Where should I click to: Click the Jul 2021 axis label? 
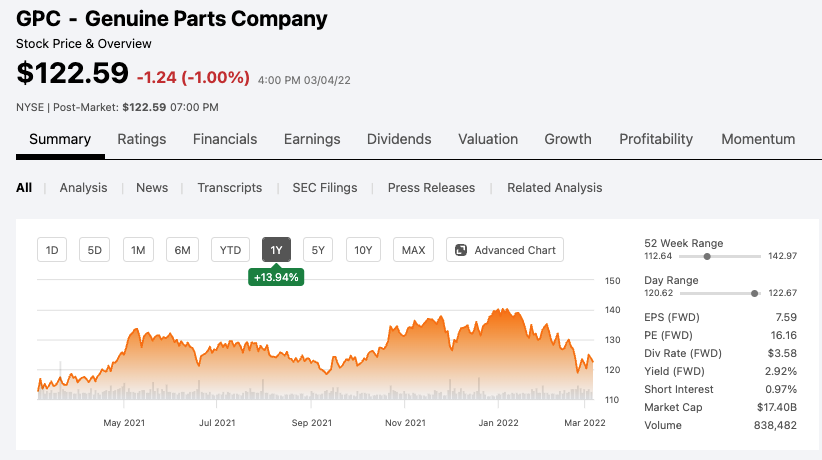coord(217,423)
